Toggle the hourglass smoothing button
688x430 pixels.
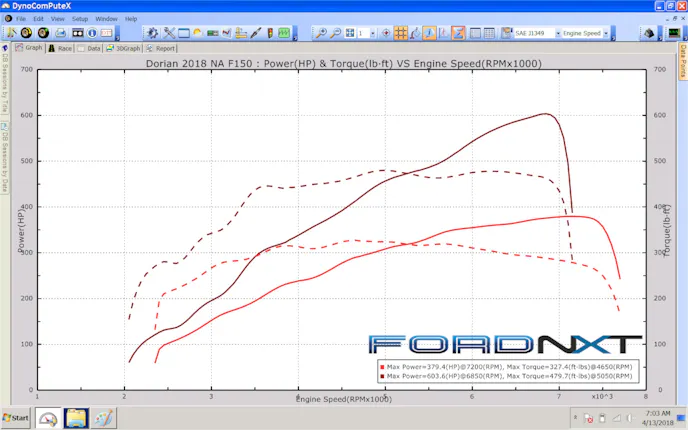point(458,33)
